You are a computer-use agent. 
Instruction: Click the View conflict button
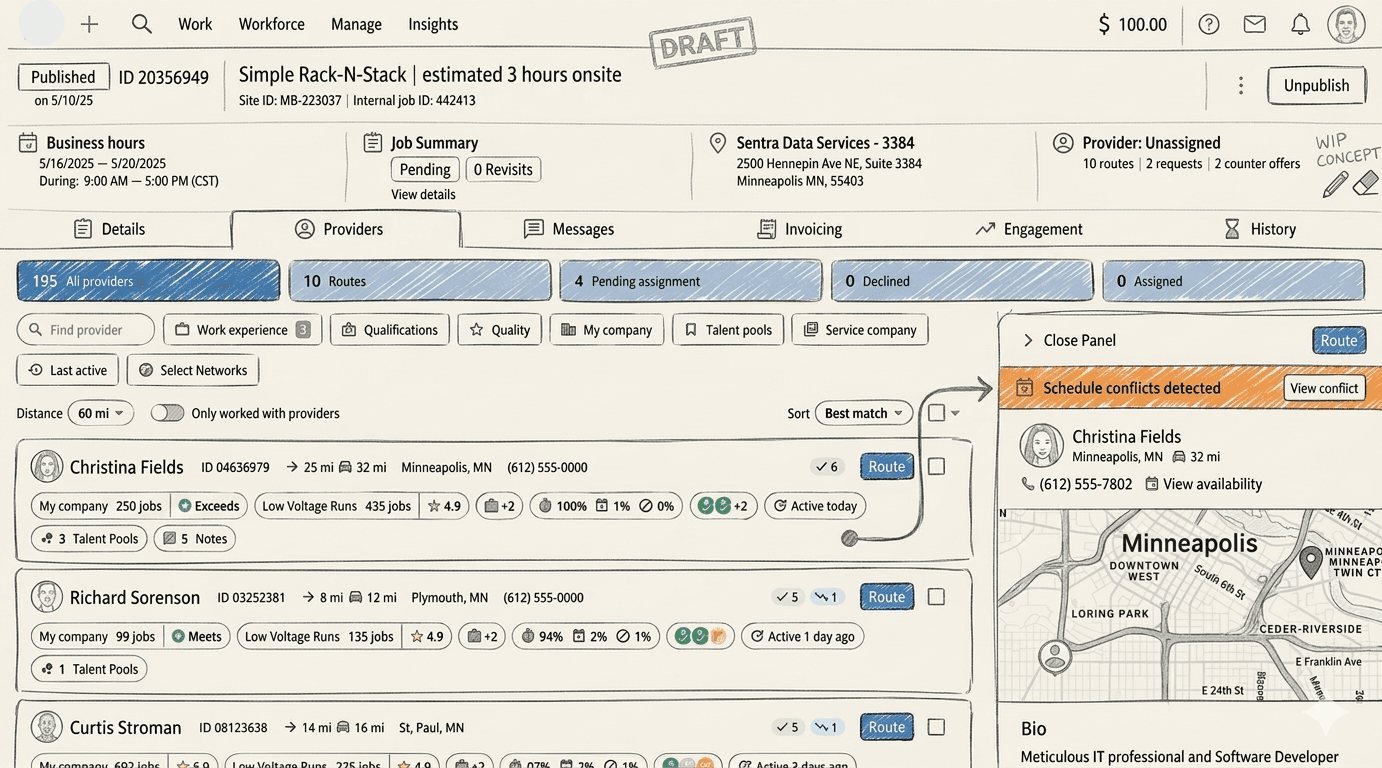pos(1324,388)
